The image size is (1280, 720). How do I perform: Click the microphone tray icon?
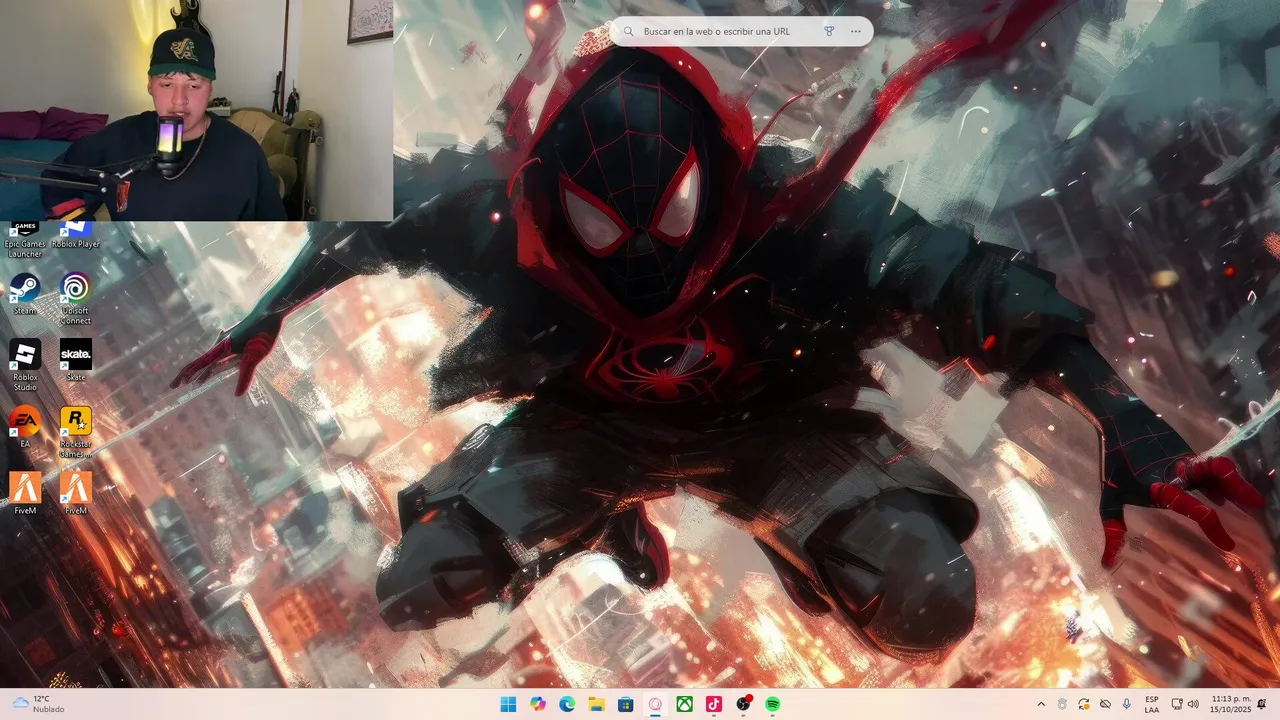coord(1127,704)
